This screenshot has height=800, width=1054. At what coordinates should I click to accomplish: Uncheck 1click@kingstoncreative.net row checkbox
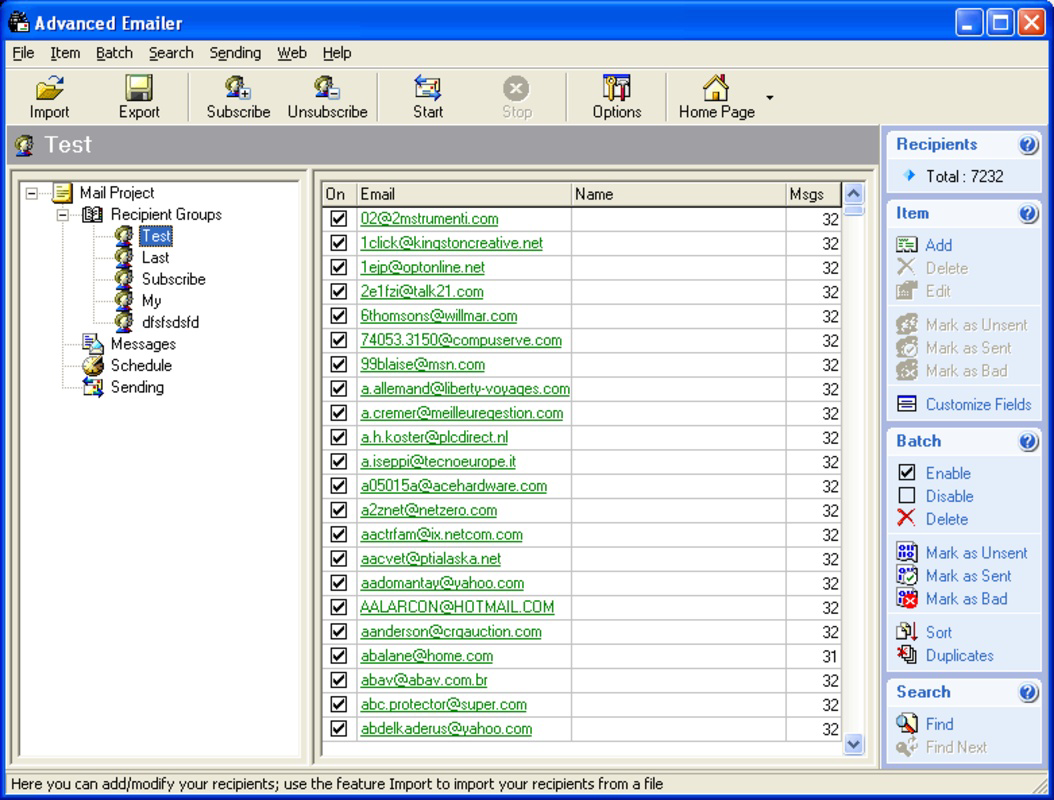339,243
